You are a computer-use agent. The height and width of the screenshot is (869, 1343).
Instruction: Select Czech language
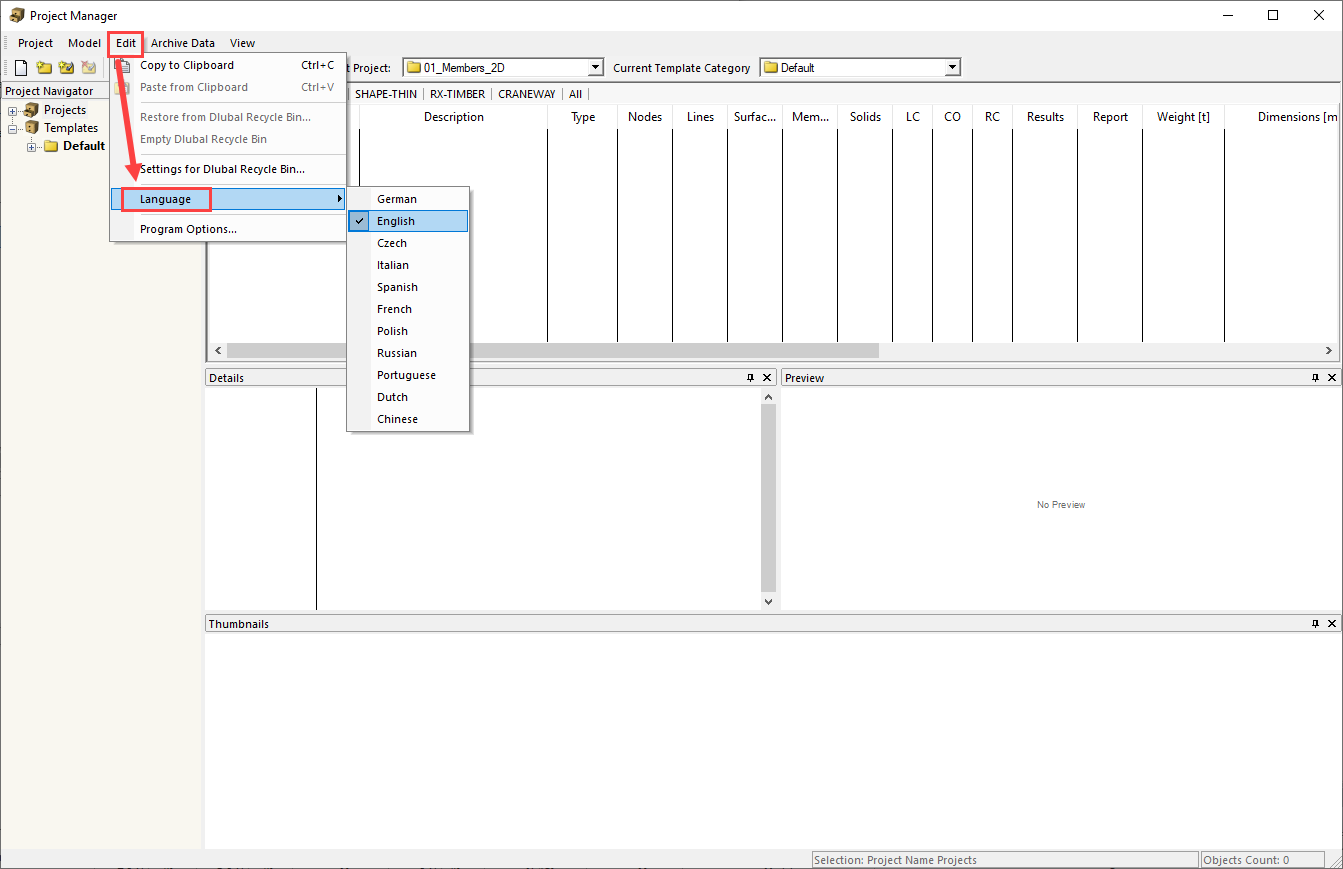[408, 243]
